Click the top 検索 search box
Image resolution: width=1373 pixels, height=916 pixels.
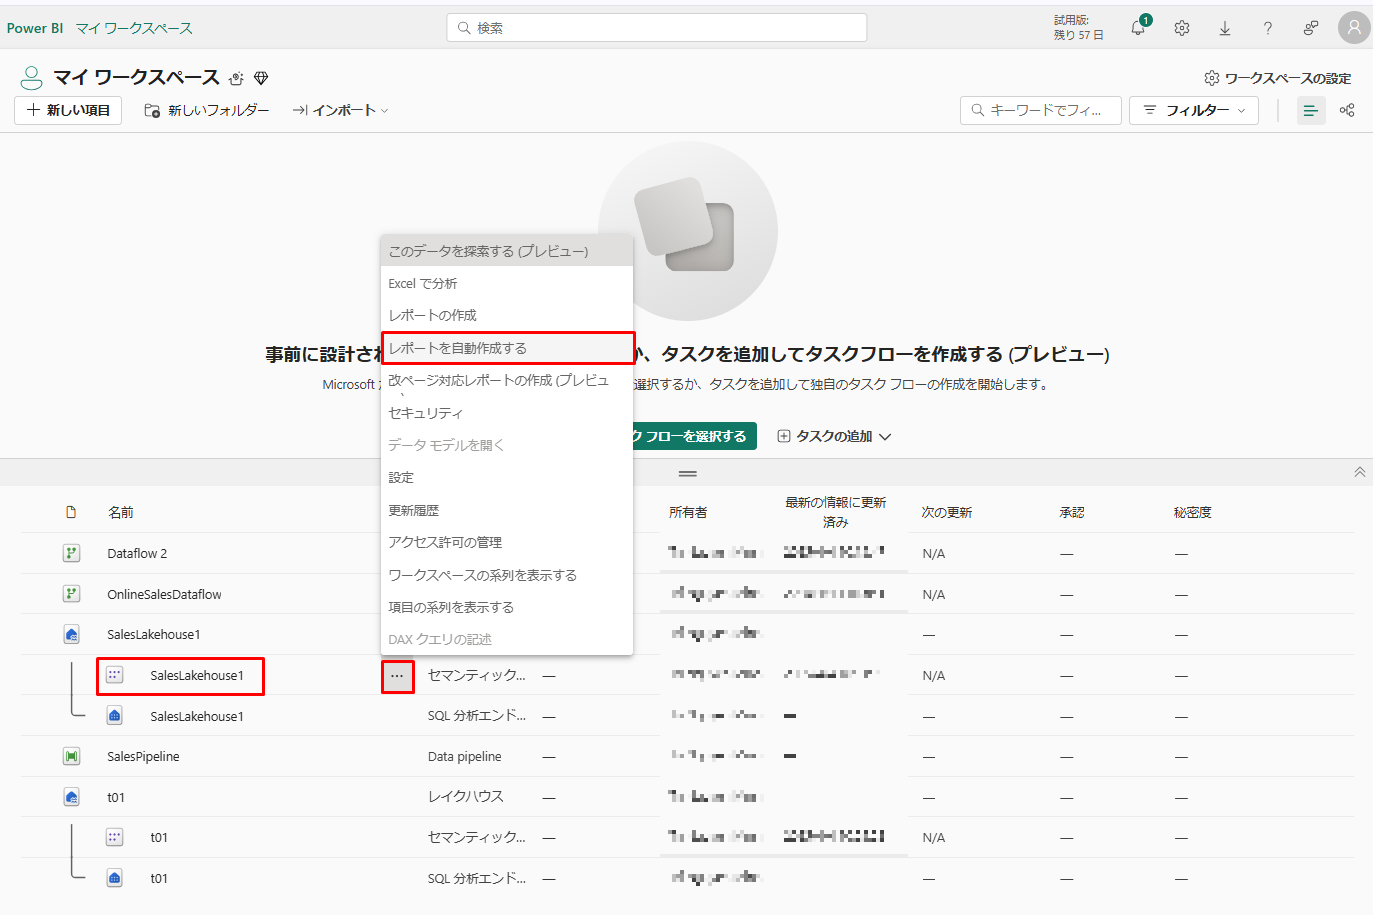point(656,28)
